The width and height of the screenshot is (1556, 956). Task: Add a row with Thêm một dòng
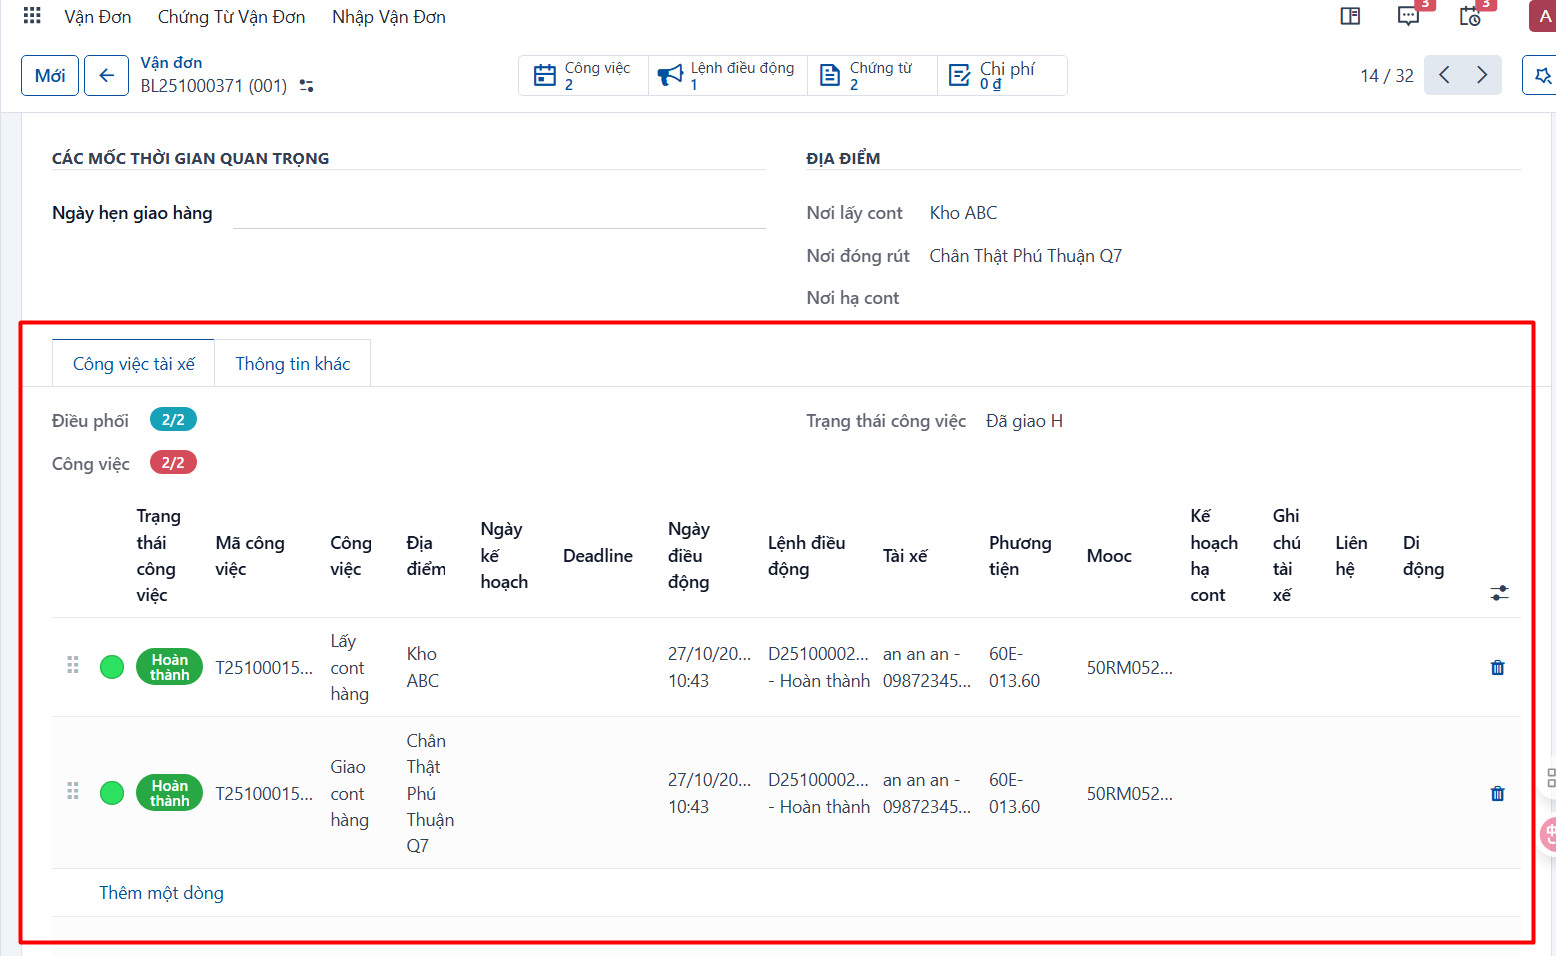(x=161, y=893)
